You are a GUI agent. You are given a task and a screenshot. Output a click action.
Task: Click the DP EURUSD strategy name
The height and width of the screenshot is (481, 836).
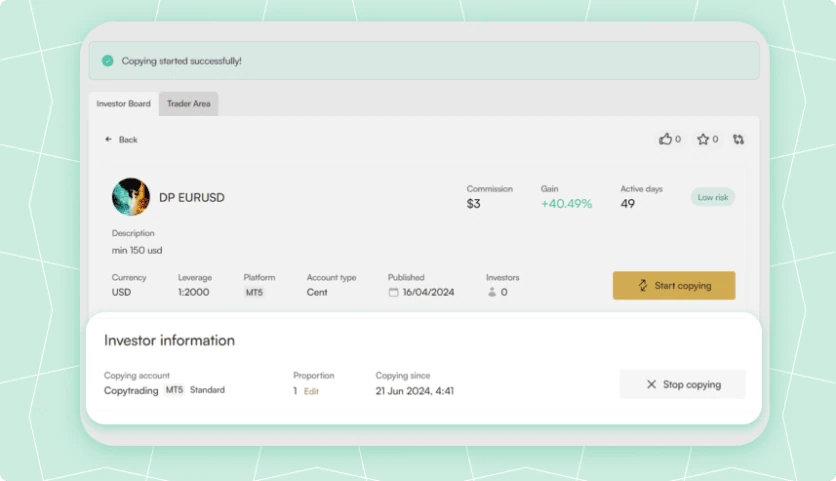click(x=191, y=197)
